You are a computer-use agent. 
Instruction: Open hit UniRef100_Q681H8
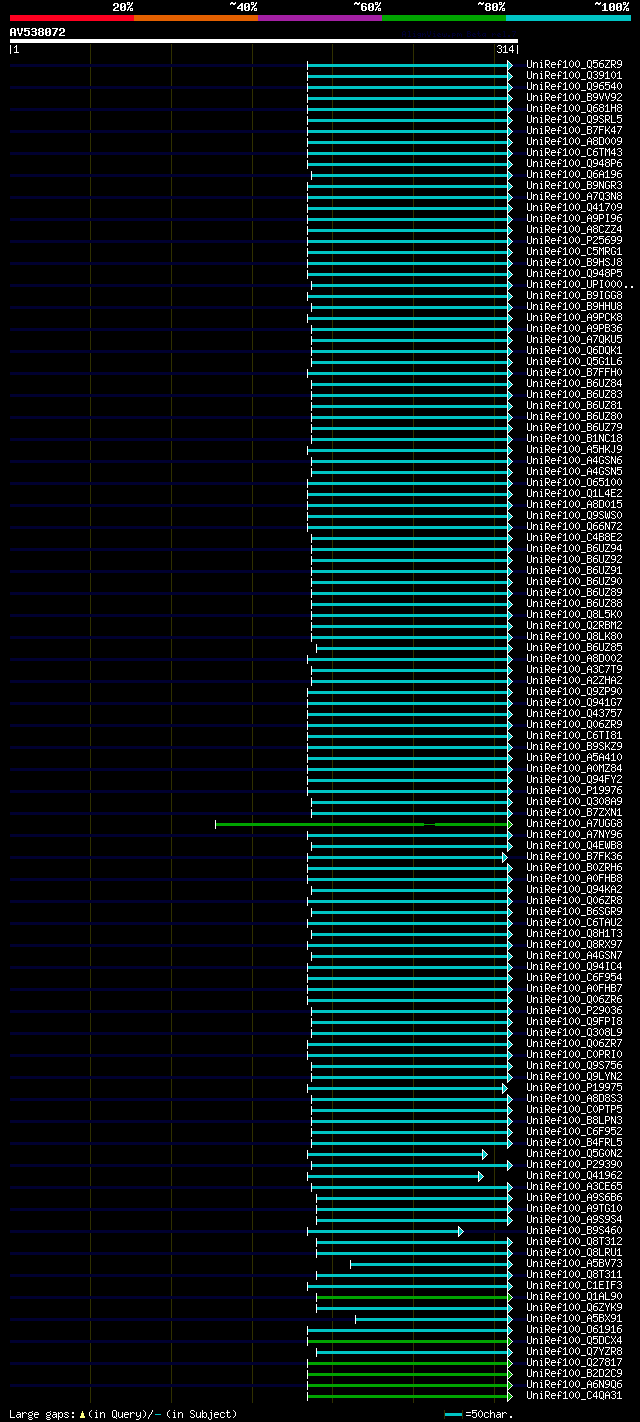[574, 108]
